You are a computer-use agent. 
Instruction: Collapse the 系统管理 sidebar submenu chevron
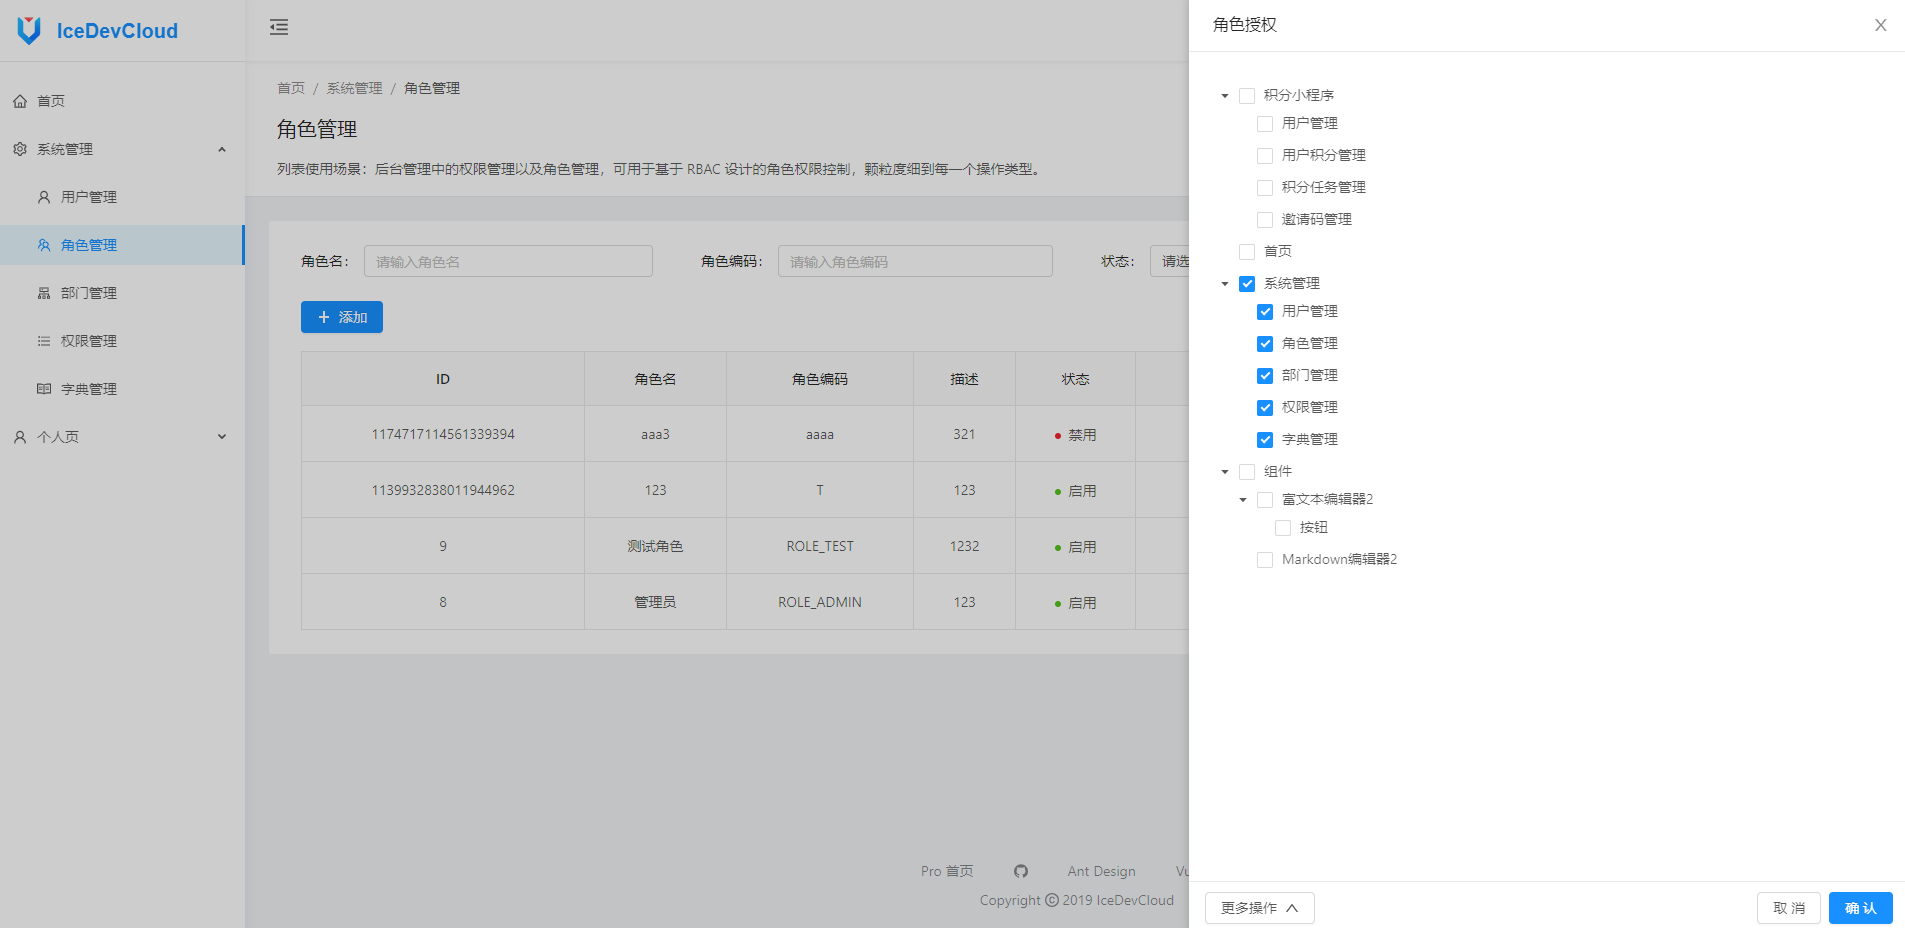coord(222,149)
